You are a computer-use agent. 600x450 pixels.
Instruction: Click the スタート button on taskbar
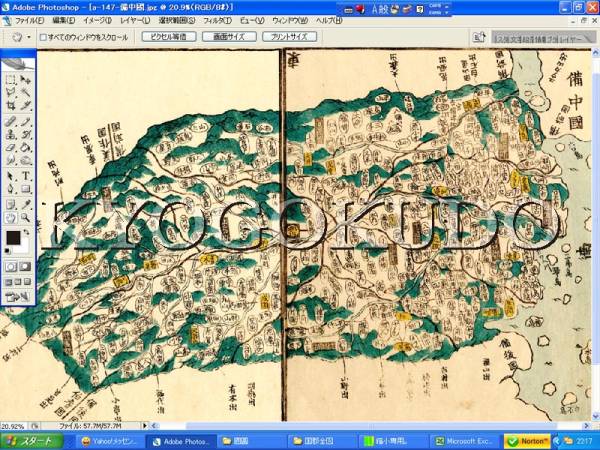pos(32,442)
